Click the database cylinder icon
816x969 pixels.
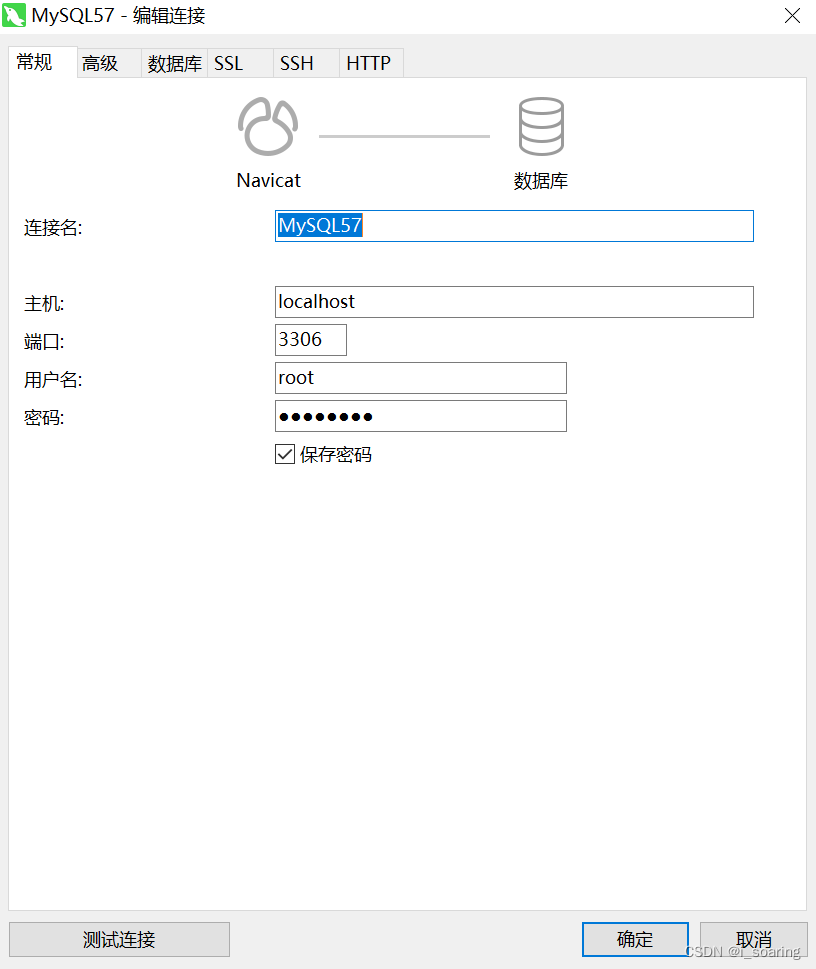541,127
